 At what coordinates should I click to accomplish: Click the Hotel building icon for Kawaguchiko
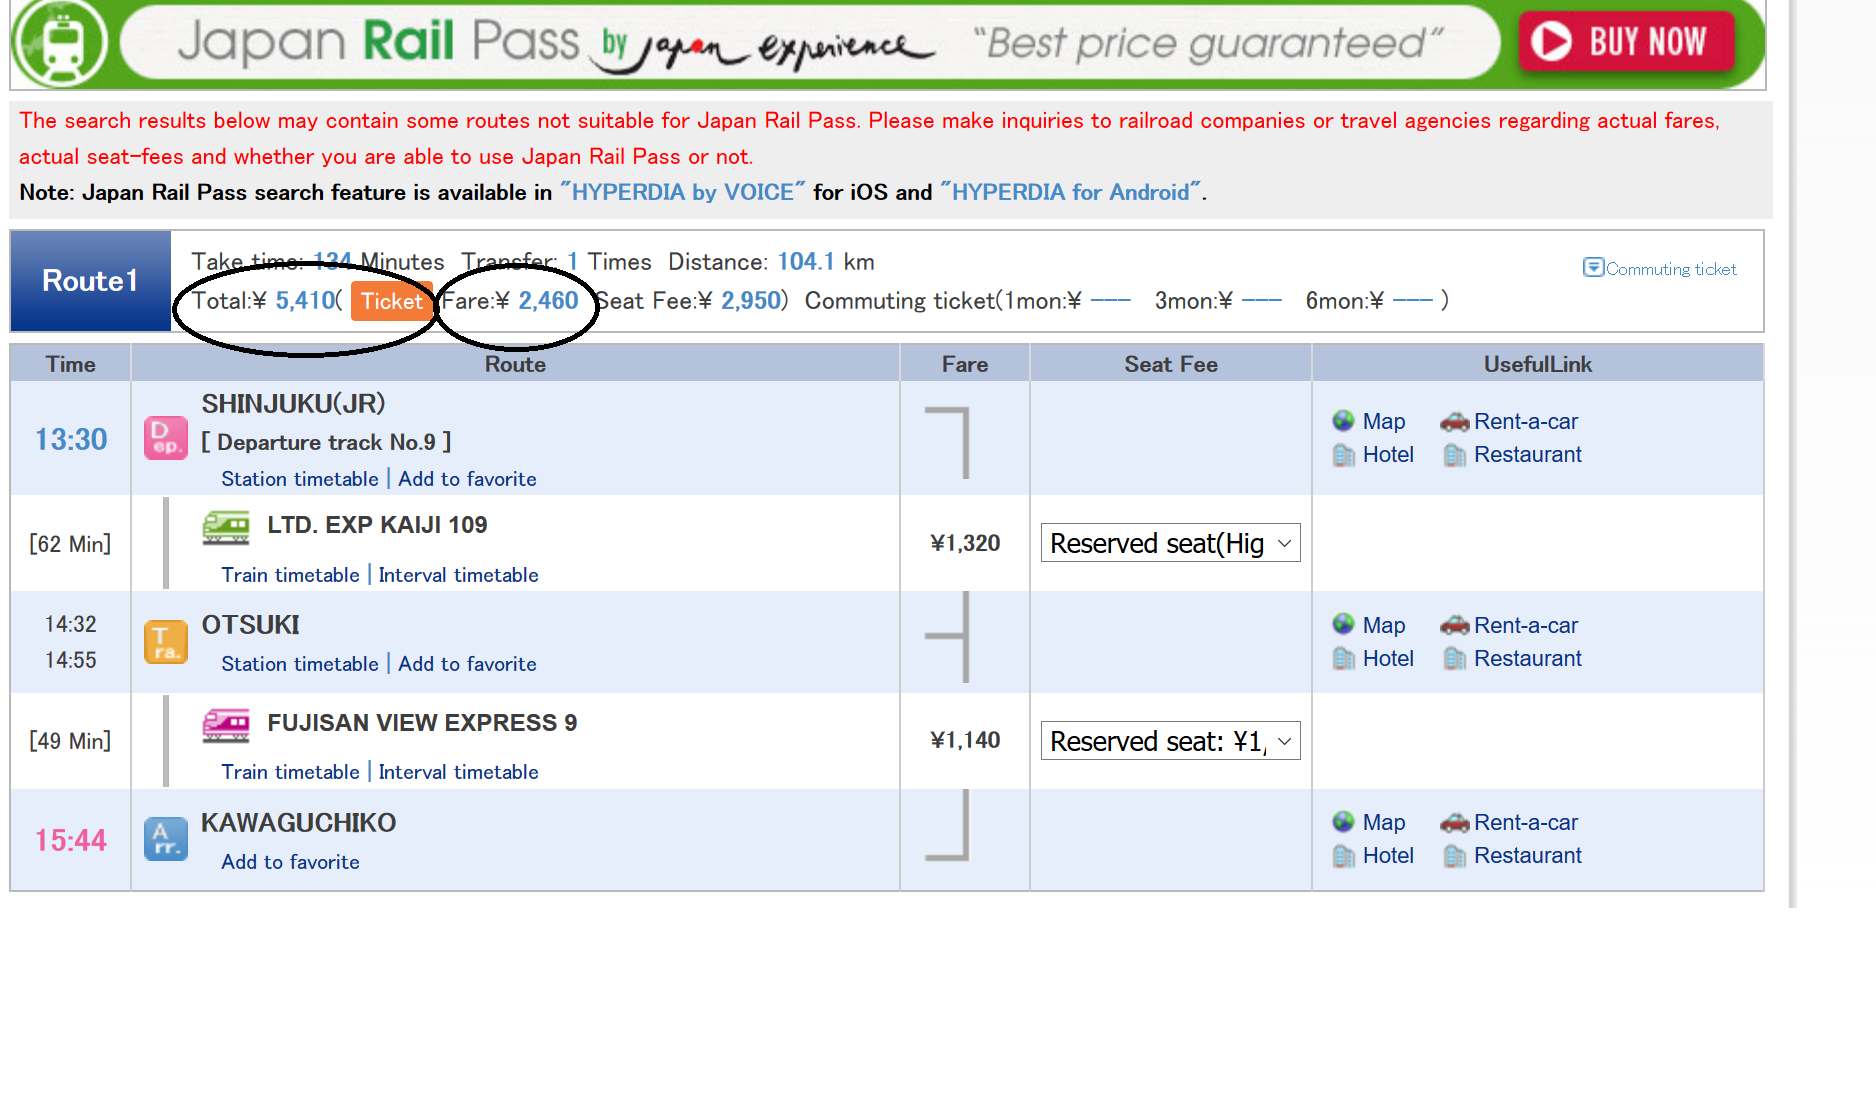pos(1343,856)
